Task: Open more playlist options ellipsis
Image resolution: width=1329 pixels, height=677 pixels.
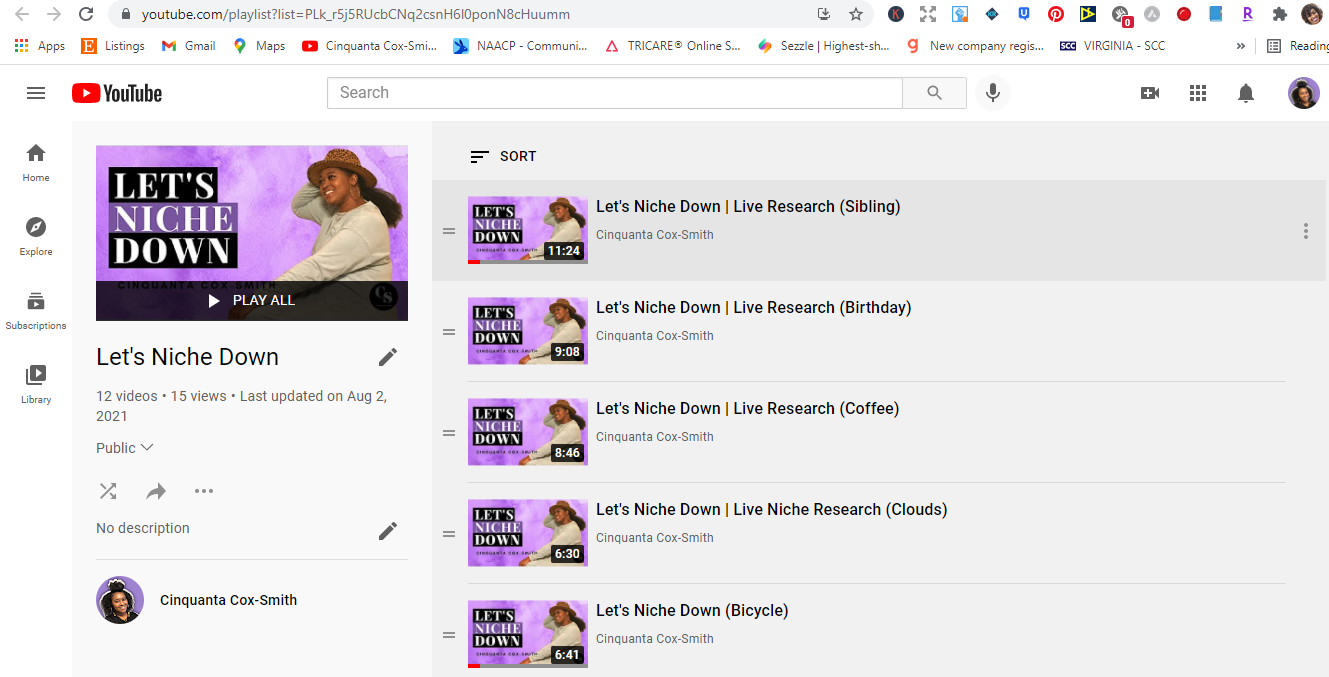Action: coord(204,491)
